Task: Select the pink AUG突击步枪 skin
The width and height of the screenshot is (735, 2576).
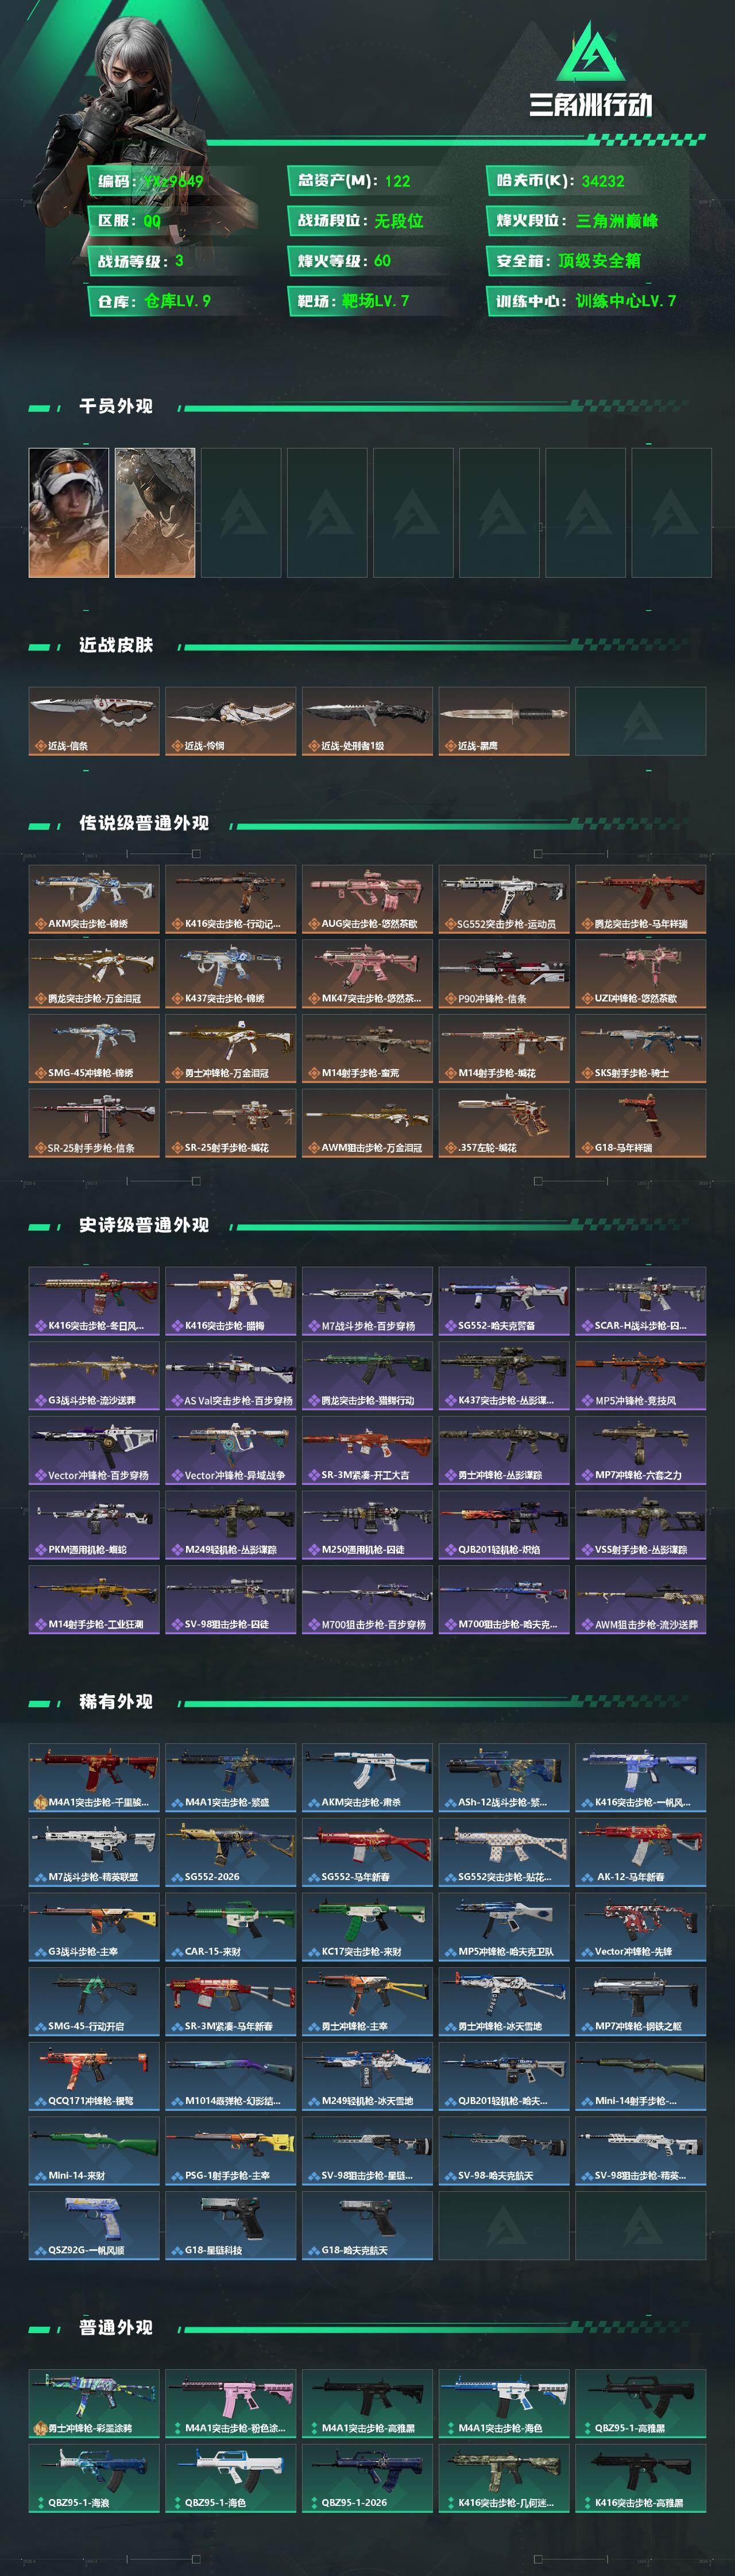Action: [x=367, y=899]
